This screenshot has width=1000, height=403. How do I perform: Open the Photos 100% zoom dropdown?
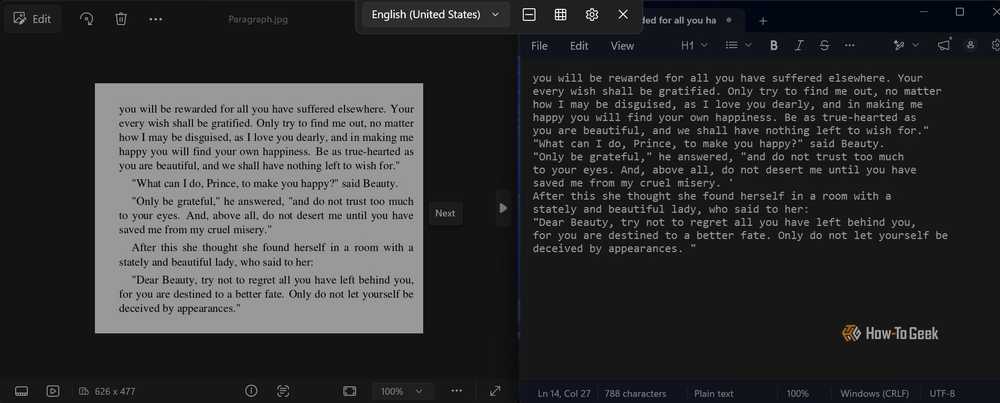point(402,392)
